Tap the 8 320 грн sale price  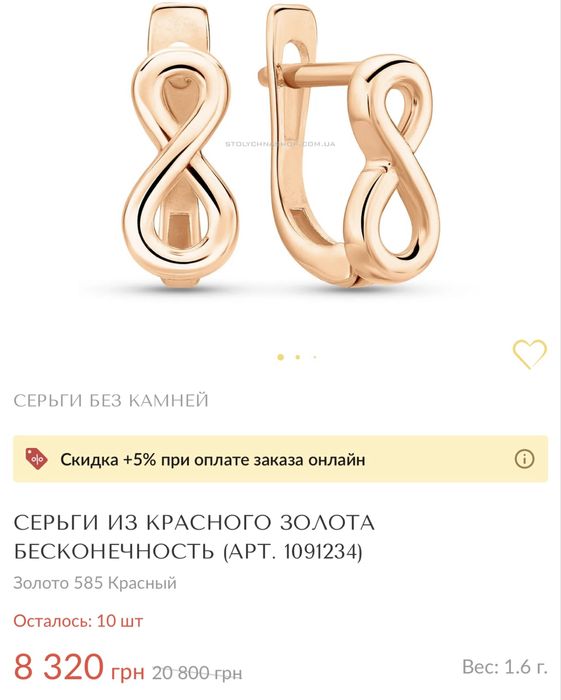click(x=79, y=667)
